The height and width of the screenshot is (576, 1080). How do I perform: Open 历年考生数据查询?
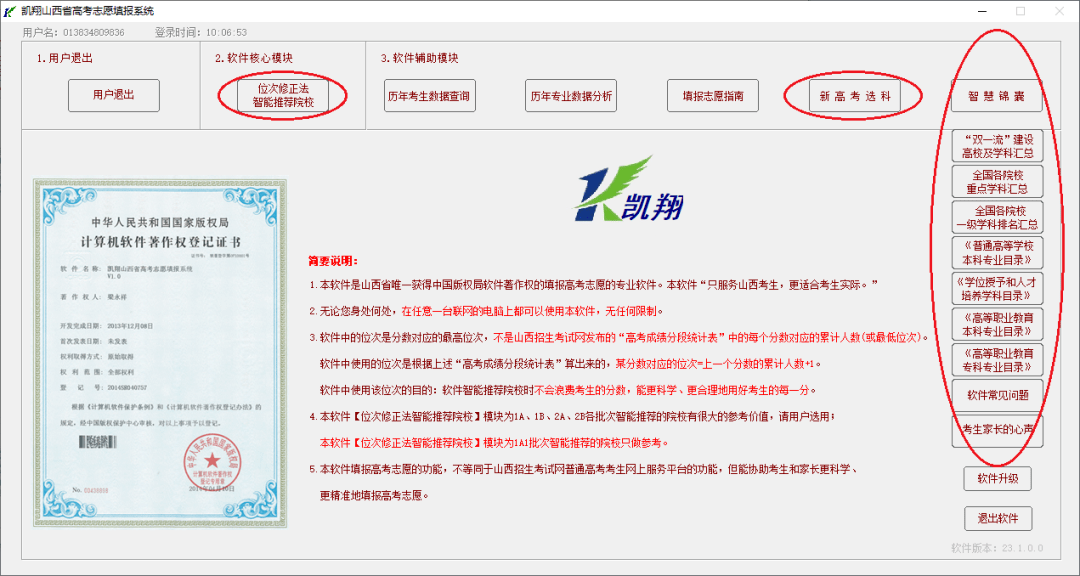[x=428, y=96]
